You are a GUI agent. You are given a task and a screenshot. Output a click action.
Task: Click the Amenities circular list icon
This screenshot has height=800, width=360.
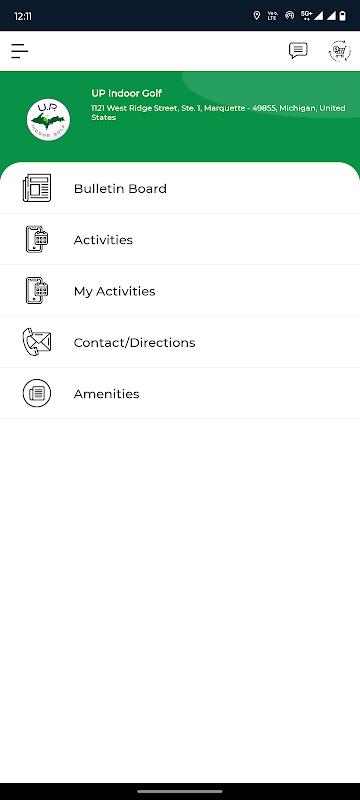37,393
